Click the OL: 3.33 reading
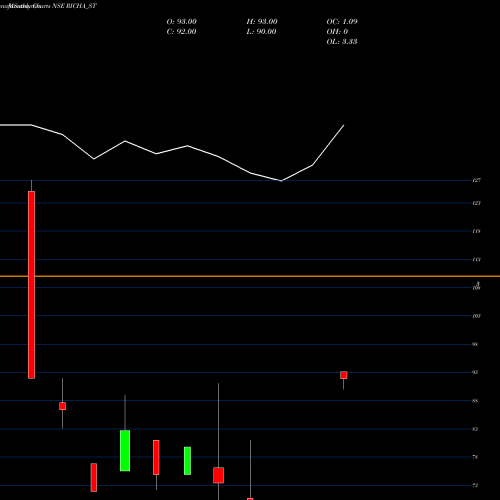This screenshot has height=500, width=500. click(x=342, y=42)
